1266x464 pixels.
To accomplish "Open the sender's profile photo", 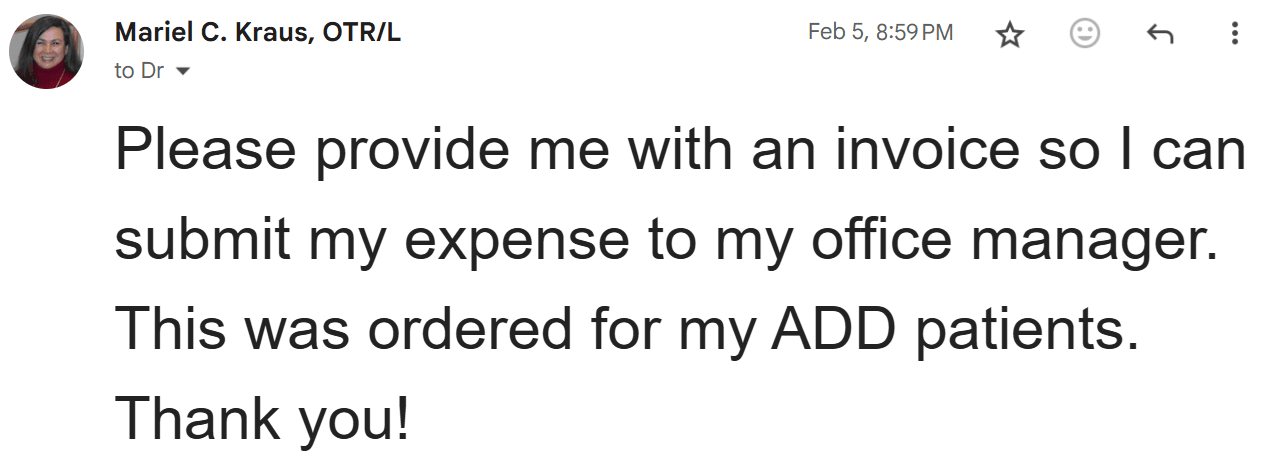I will [46, 52].
